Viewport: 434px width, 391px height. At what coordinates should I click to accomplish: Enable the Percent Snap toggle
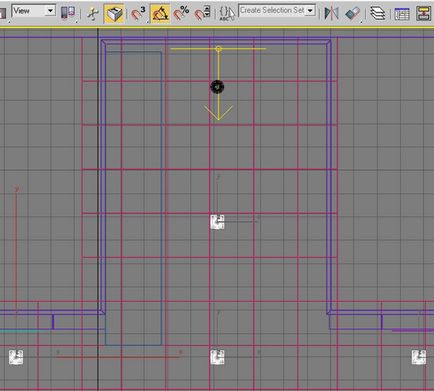tap(181, 14)
